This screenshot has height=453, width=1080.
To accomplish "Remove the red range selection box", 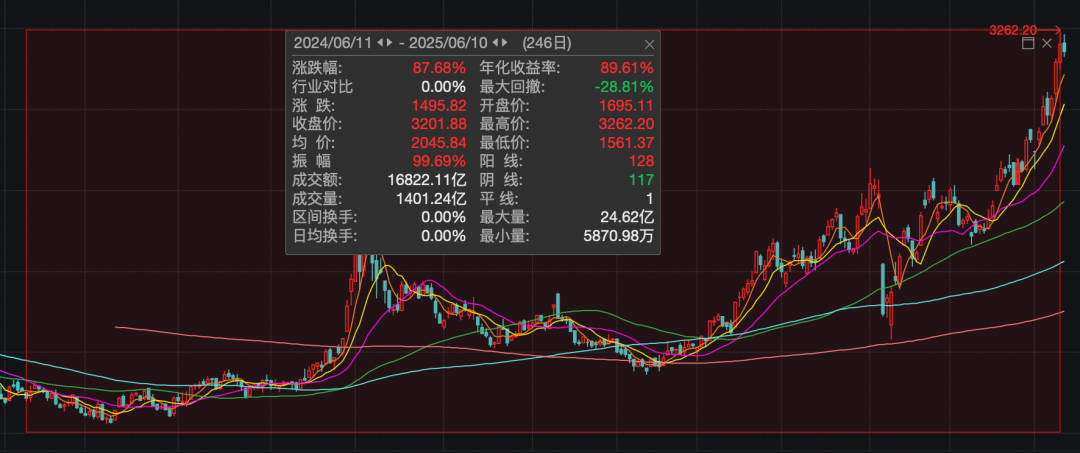I will click(1047, 44).
